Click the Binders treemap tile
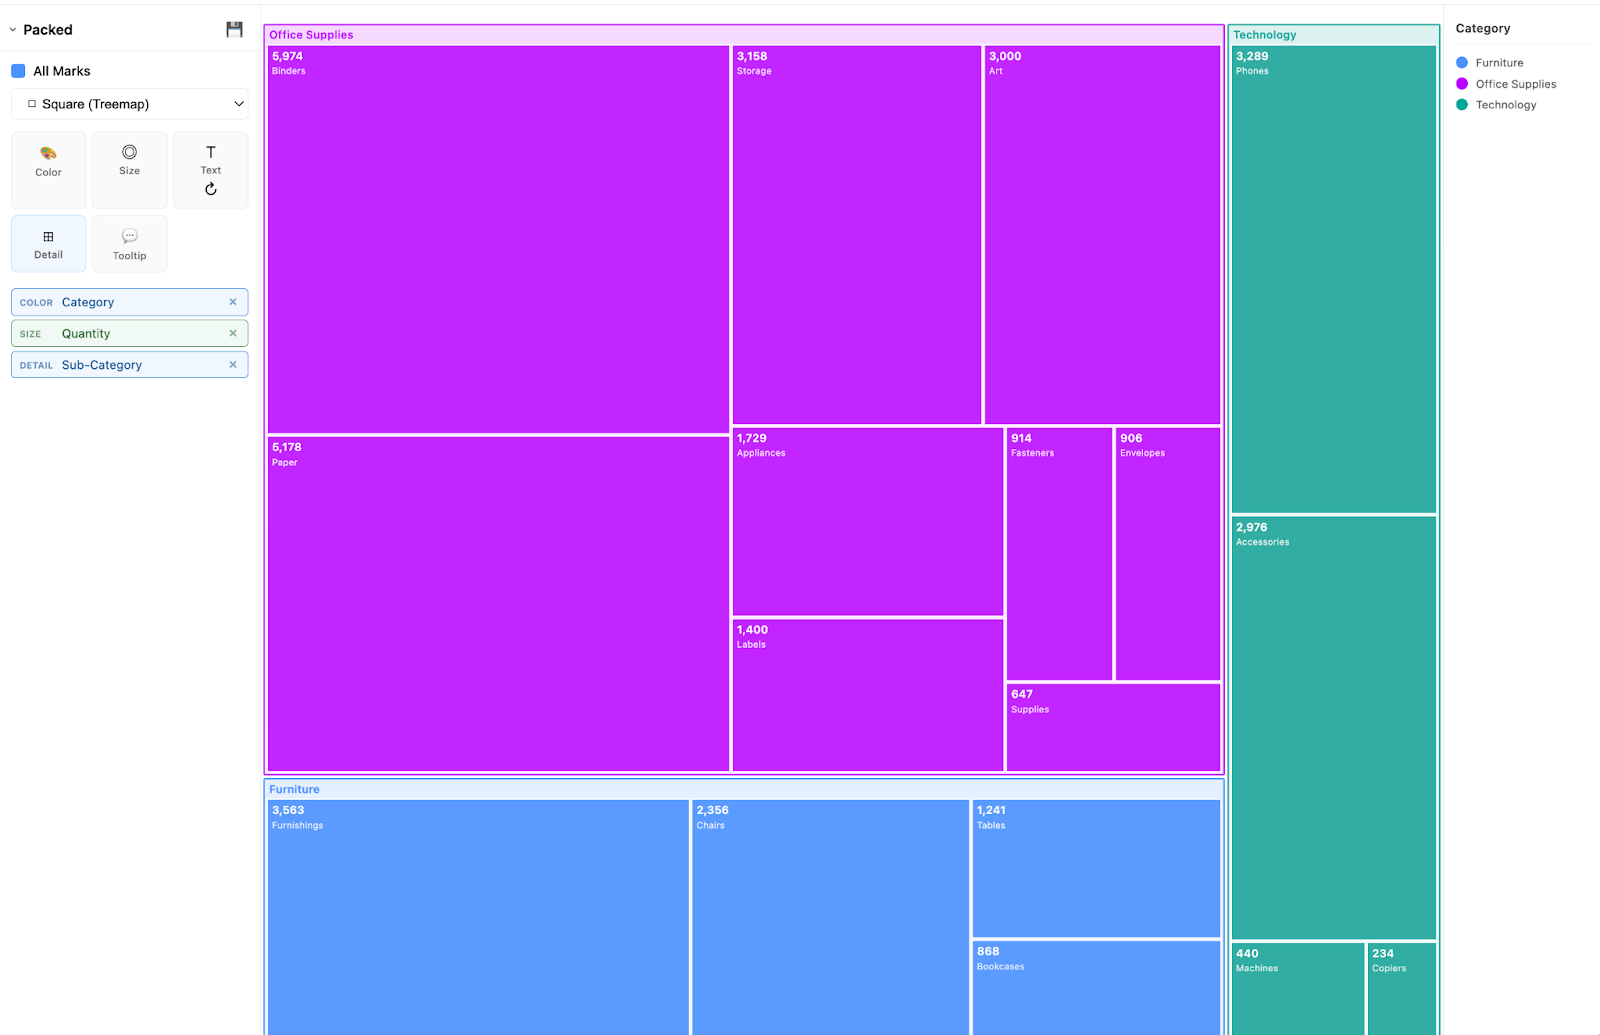The image size is (1600, 1035). tap(498, 239)
